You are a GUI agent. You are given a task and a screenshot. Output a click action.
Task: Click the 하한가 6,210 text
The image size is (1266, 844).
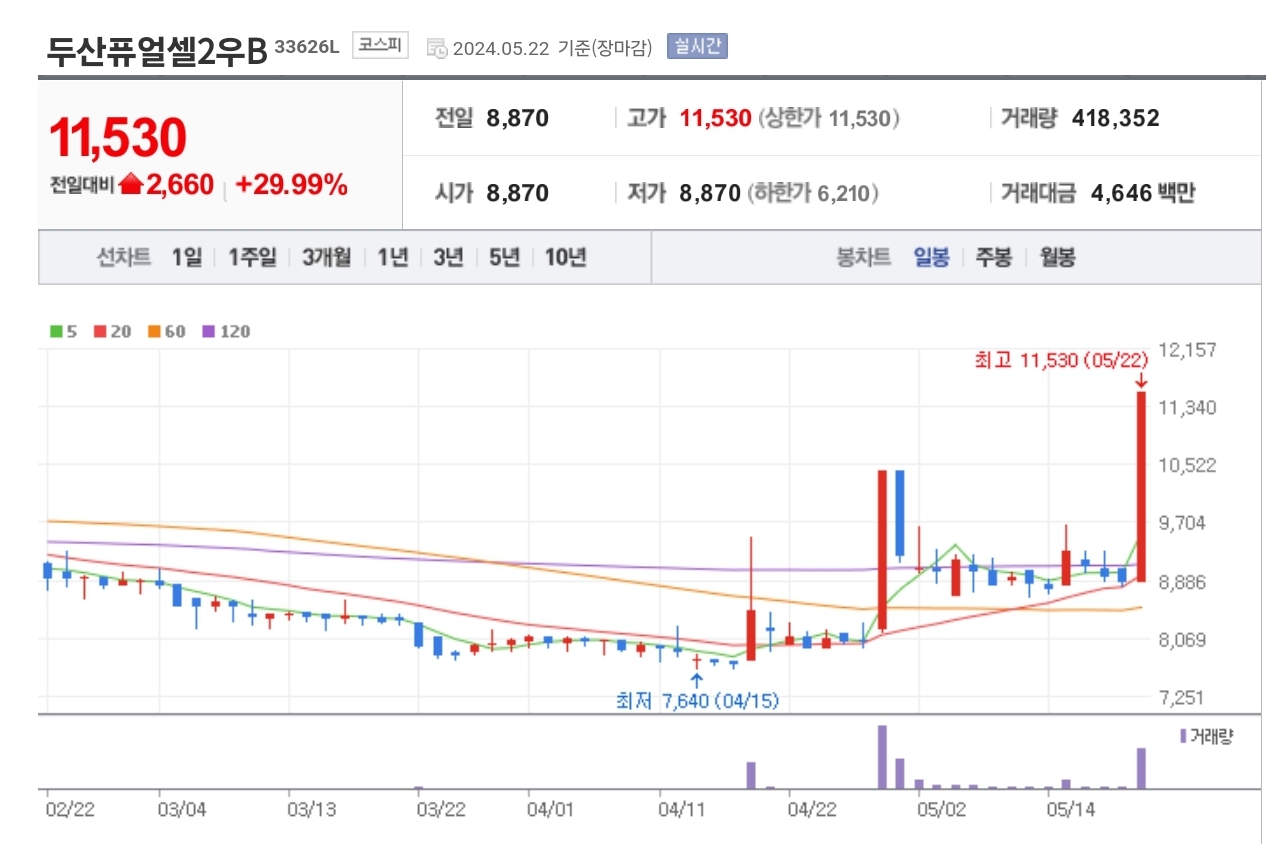(x=812, y=193)
